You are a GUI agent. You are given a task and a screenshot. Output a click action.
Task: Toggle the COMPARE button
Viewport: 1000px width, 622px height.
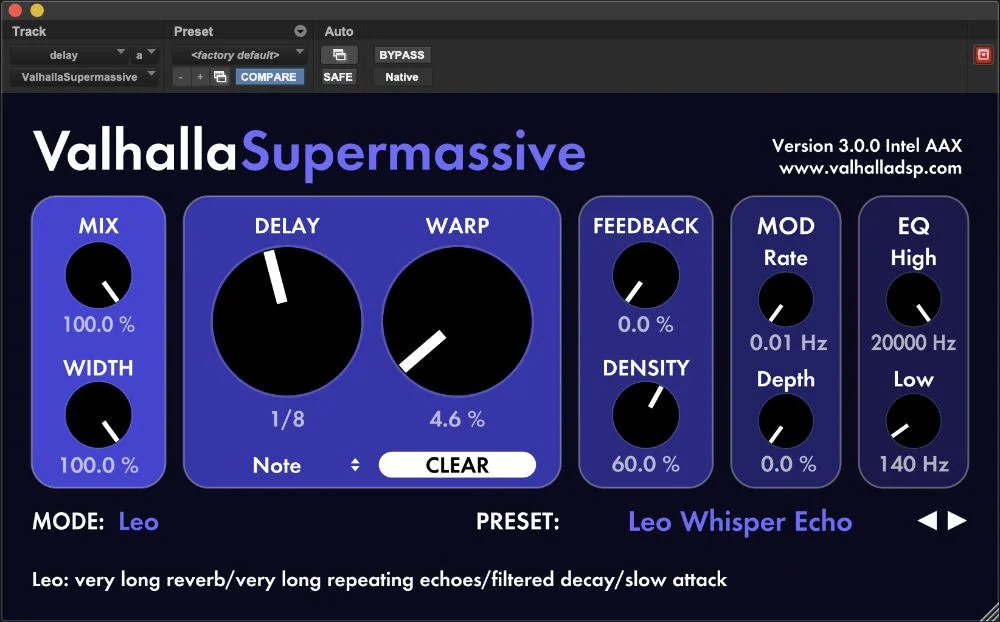coord(268,77)
